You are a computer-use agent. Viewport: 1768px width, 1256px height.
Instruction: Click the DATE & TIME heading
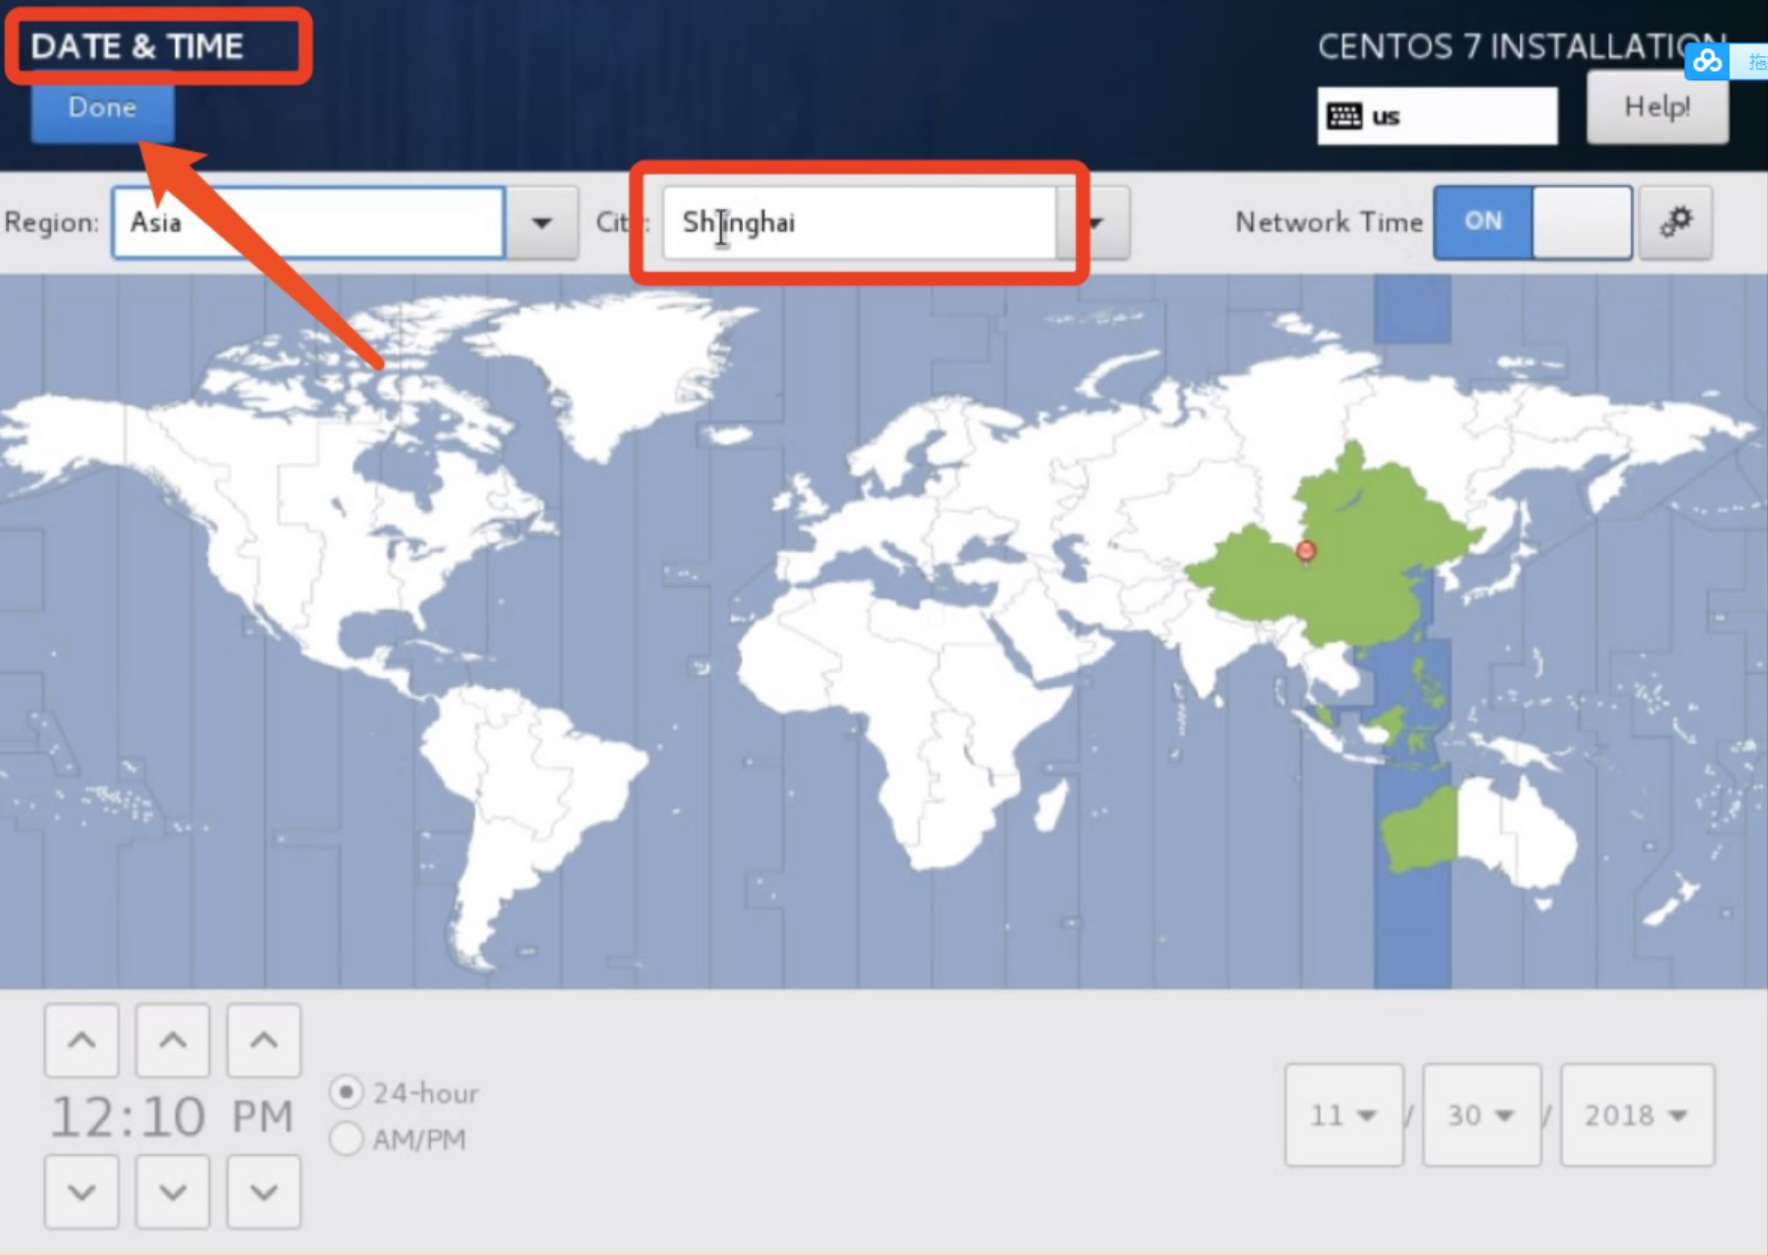pyautogui.click(x=137, y=47)
